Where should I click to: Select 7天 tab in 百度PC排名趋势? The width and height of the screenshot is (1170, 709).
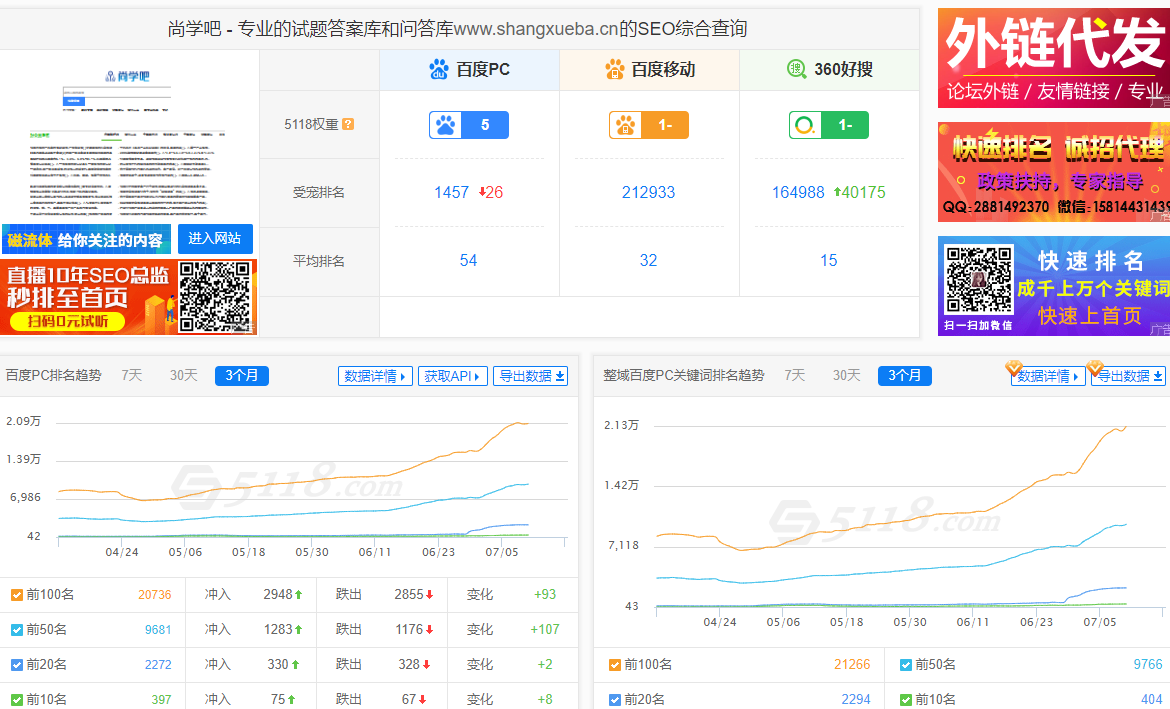tap(131, 375)
